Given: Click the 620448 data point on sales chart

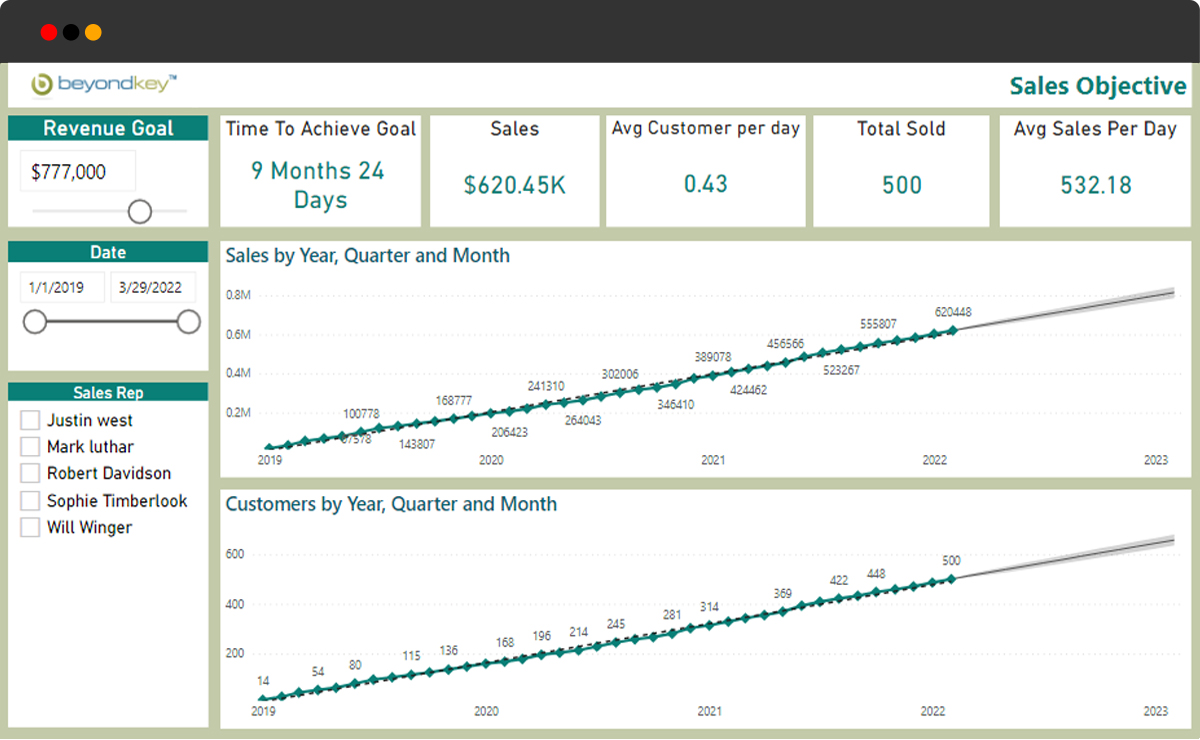Looking at the screenshot, I should 953,330.
